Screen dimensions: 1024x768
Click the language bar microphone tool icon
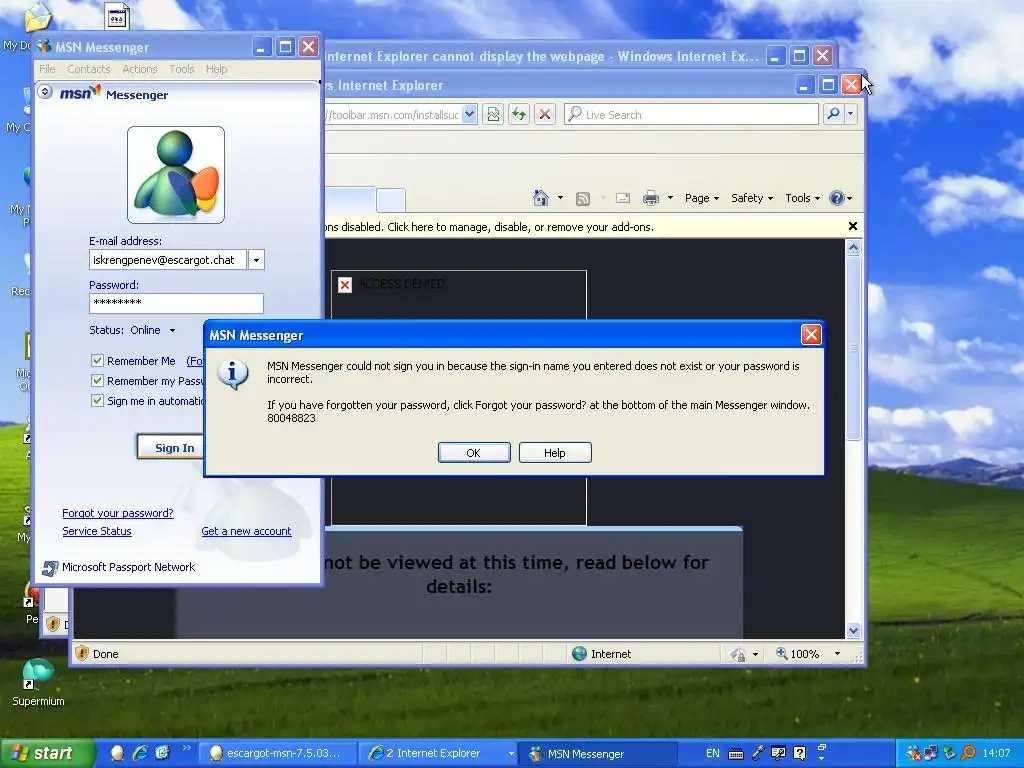758,753
